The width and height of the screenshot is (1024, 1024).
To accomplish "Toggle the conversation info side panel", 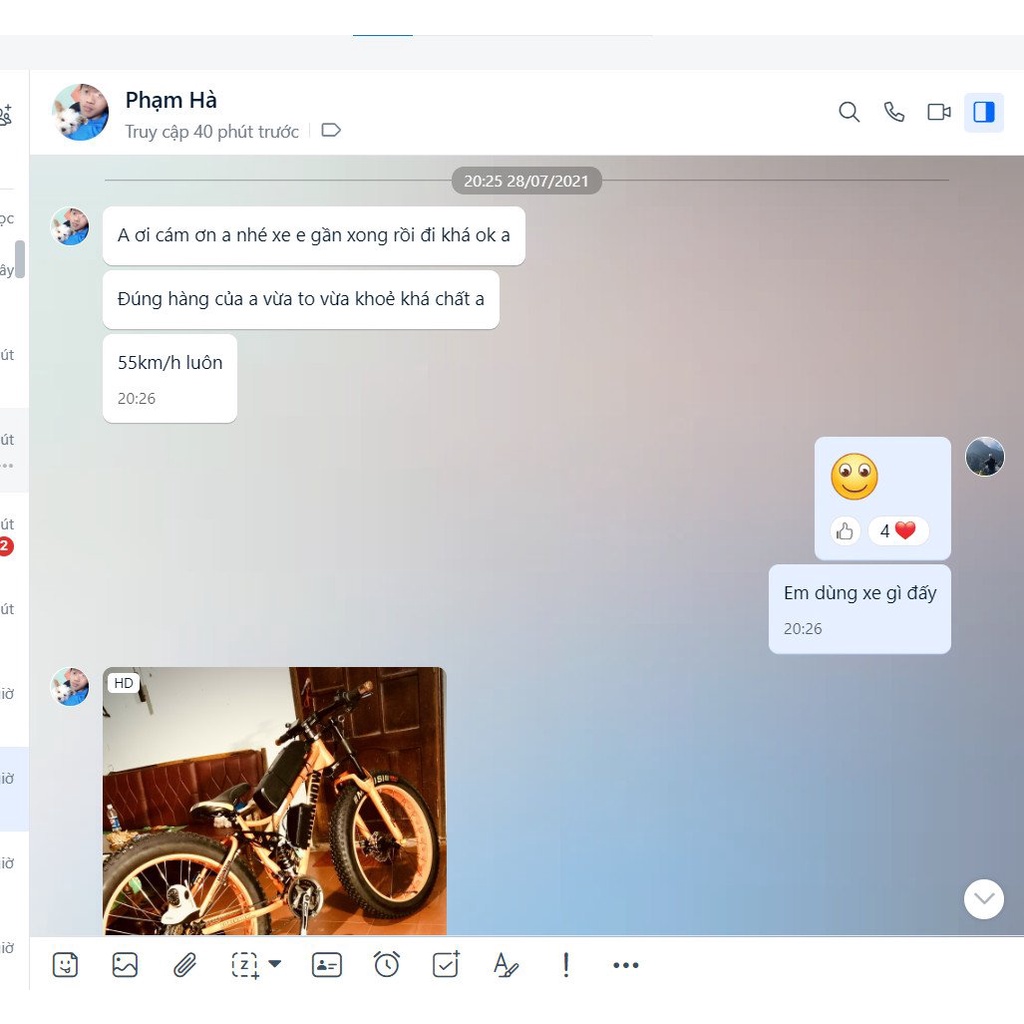I will [x=984, y=112].
